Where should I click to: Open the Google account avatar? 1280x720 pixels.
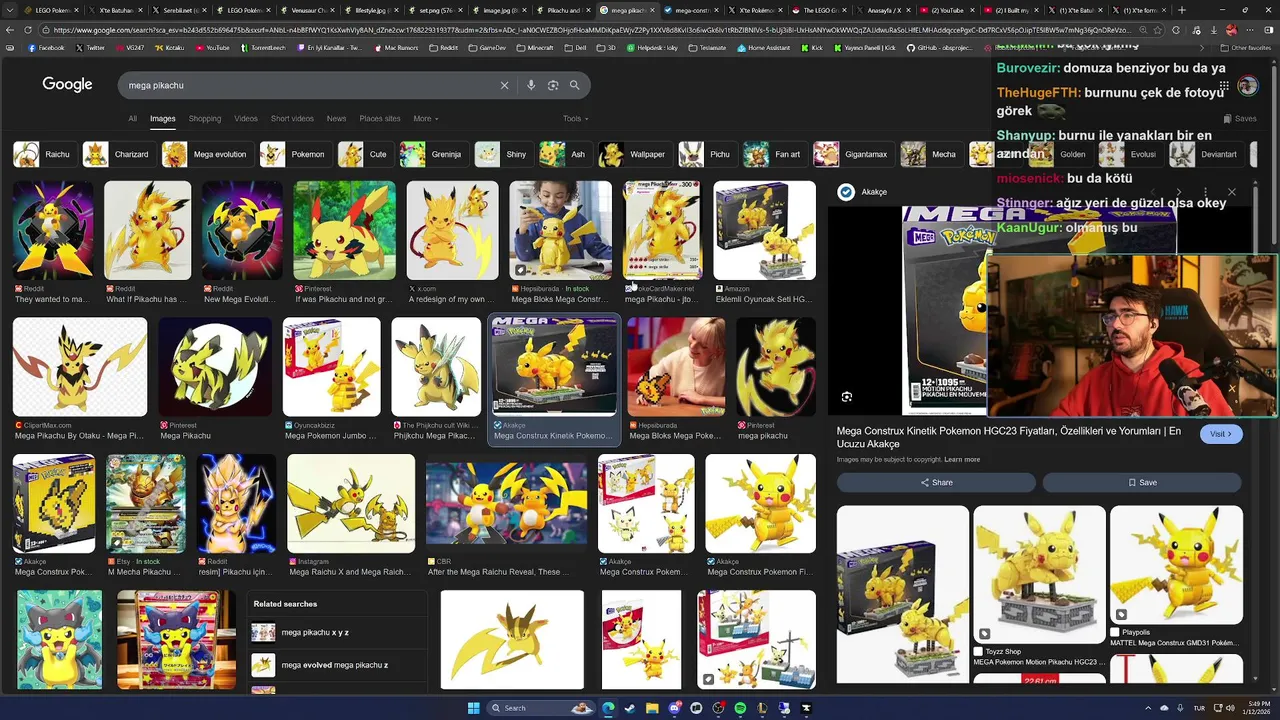click(1247, 85)
